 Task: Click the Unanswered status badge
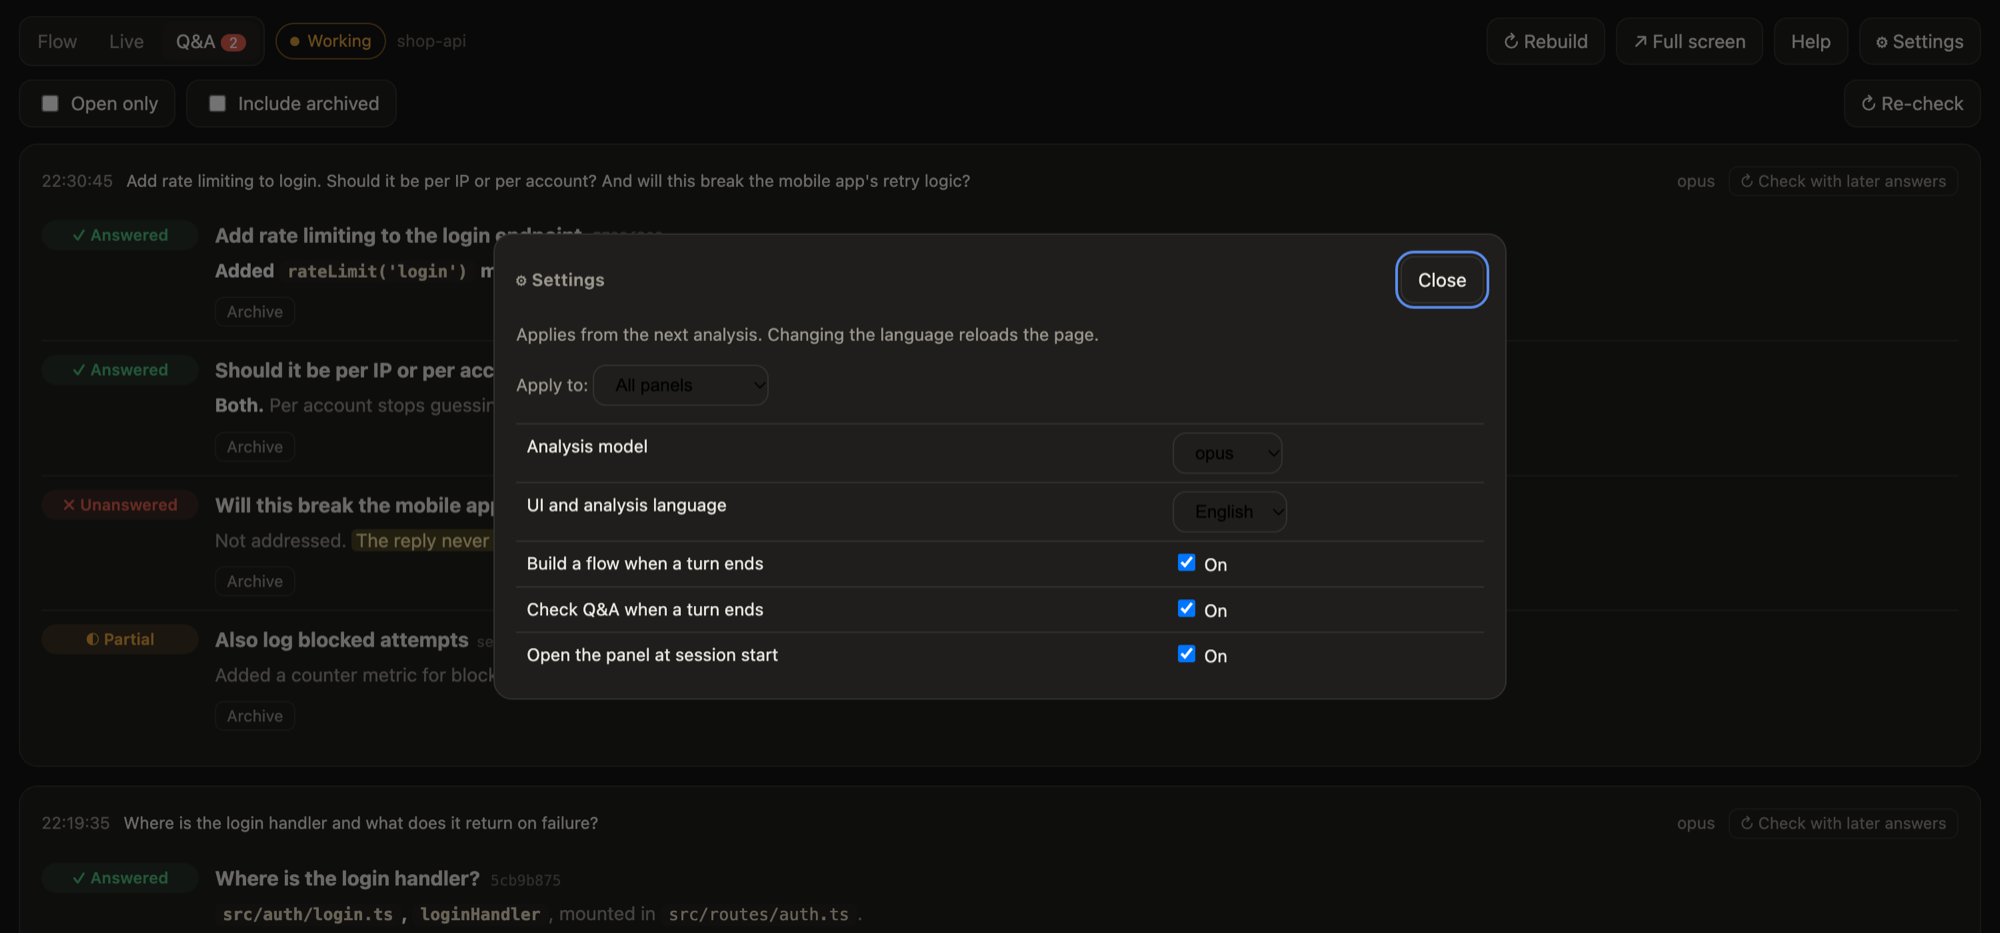[120, 505]
